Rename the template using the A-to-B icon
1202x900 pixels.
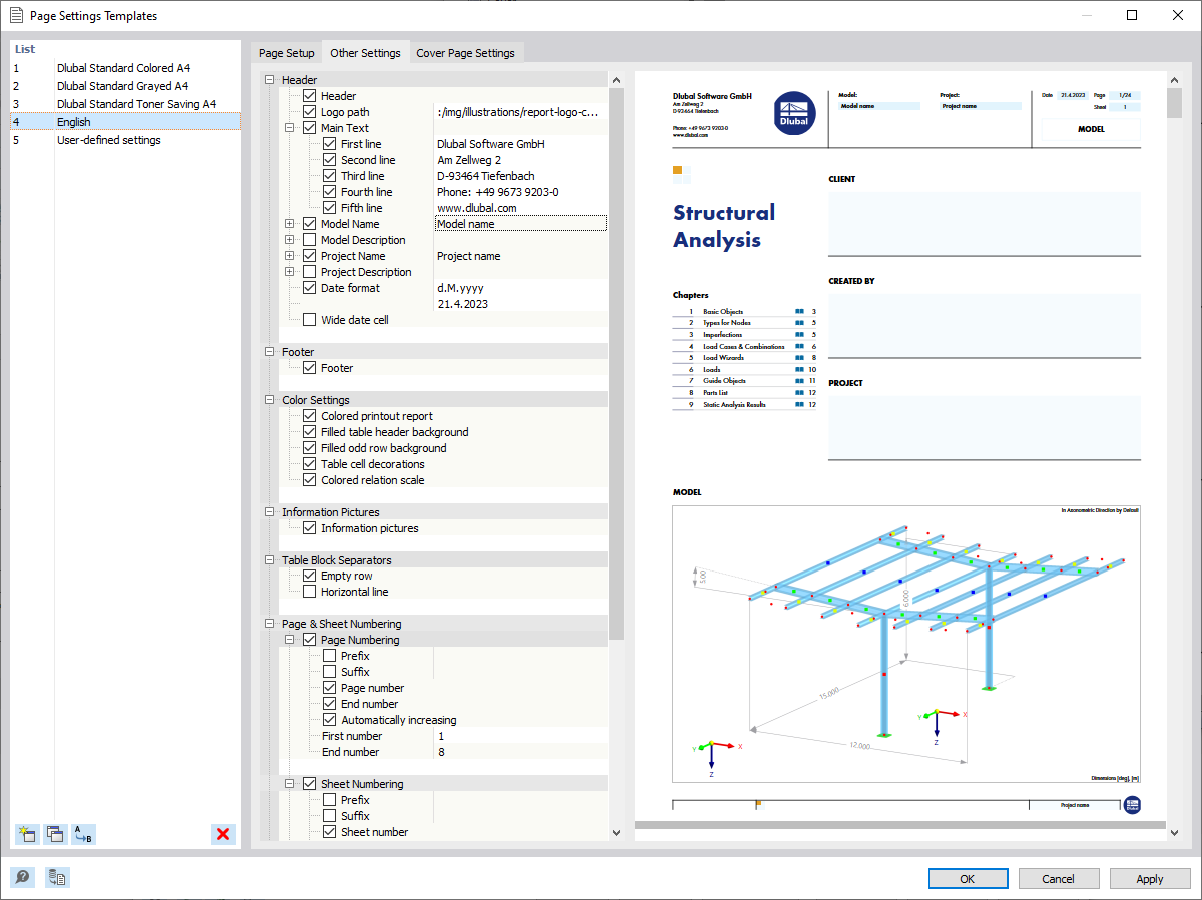click(x=84, y=834)
